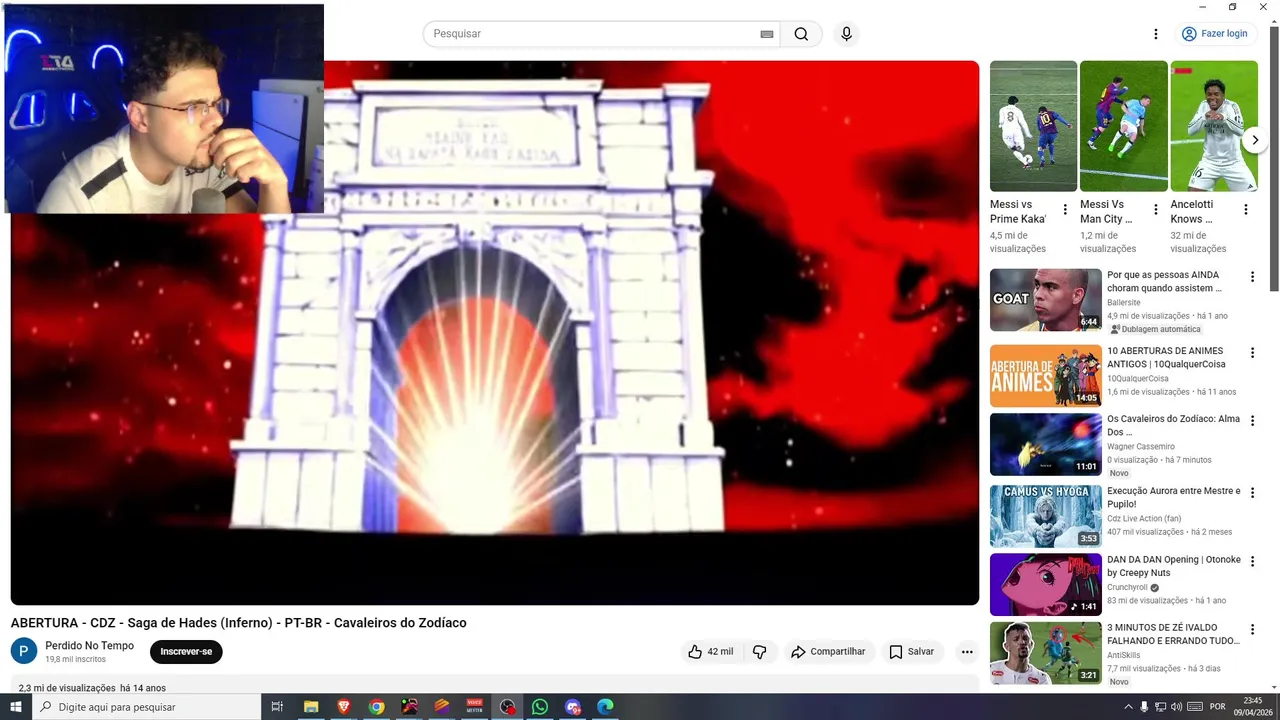Open CAMUS VS HYOGA thumbnail 3:53
Screen dimensions: 1280x720
(1046, 516)
